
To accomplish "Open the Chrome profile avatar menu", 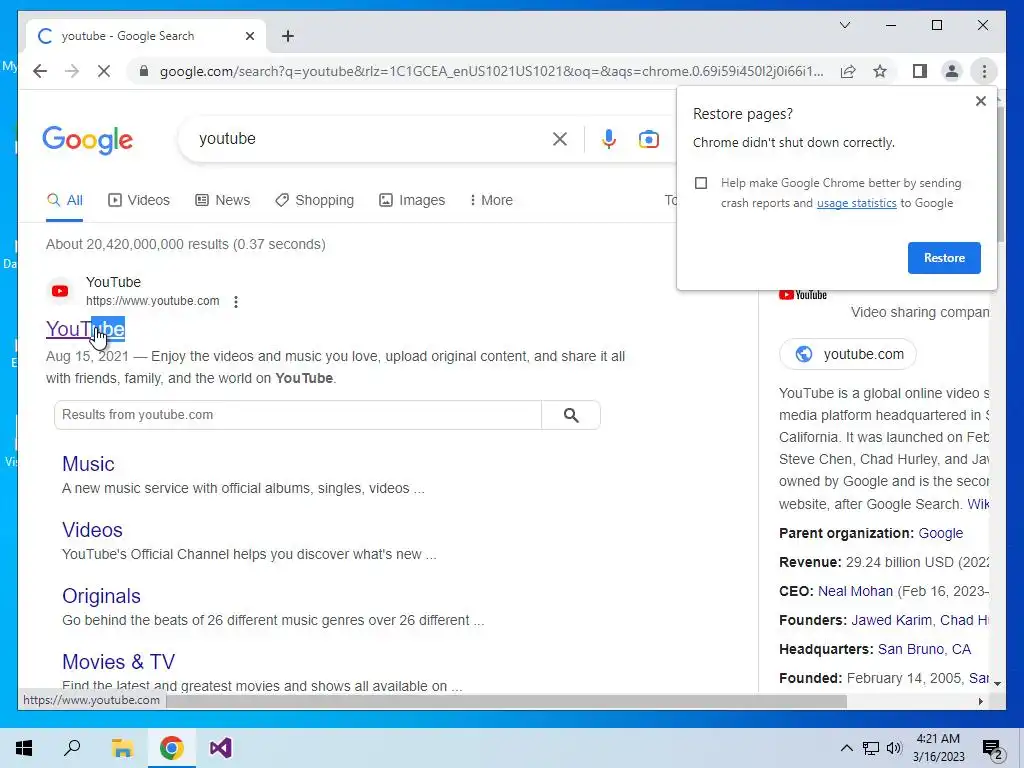I will pos(952,71).
